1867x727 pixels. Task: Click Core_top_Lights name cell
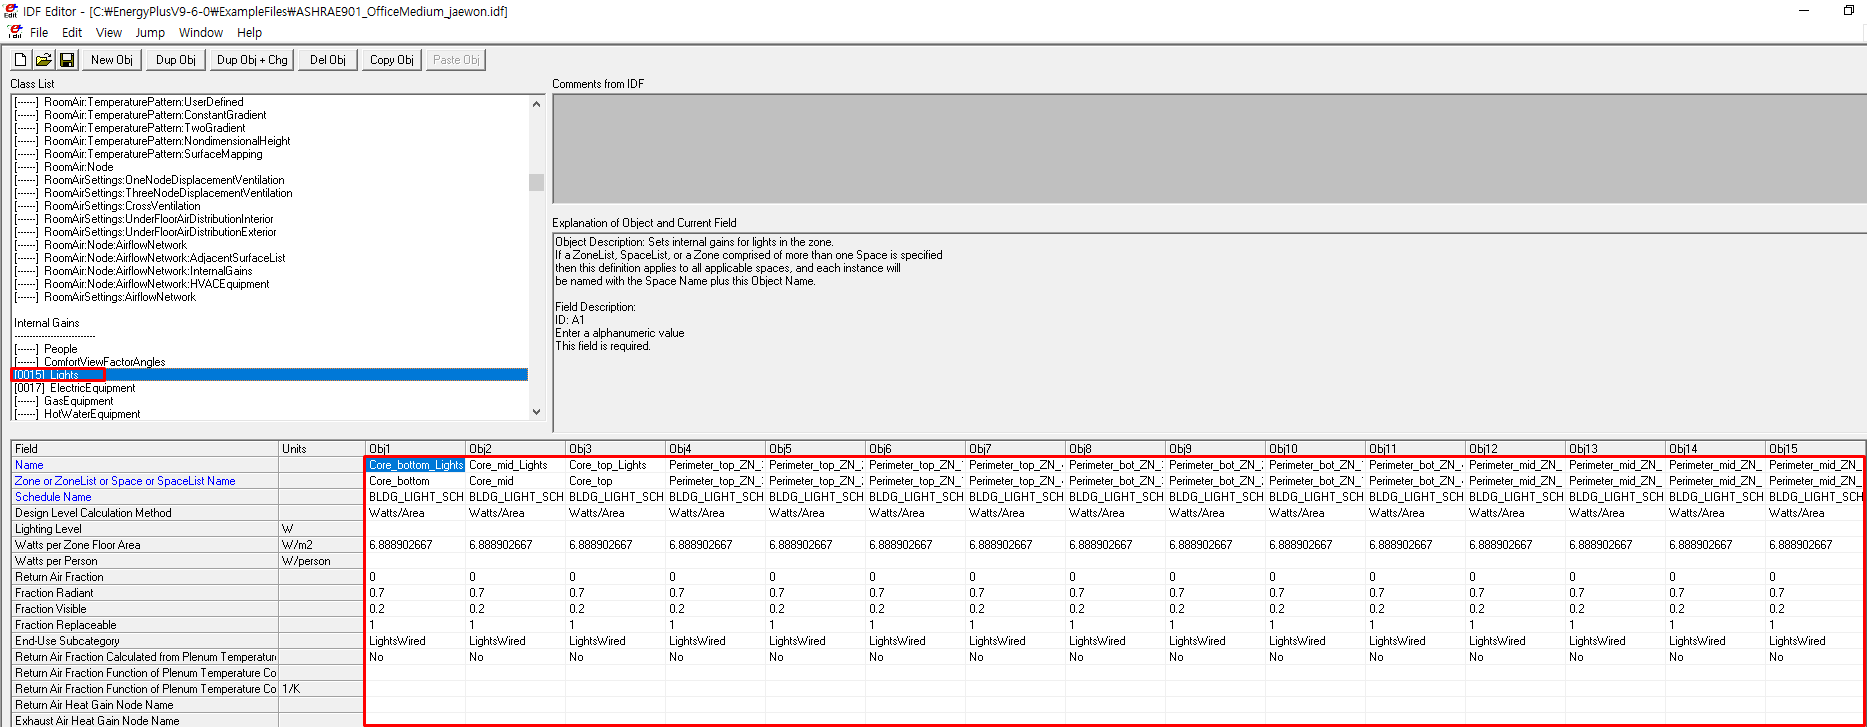(615, 465)
